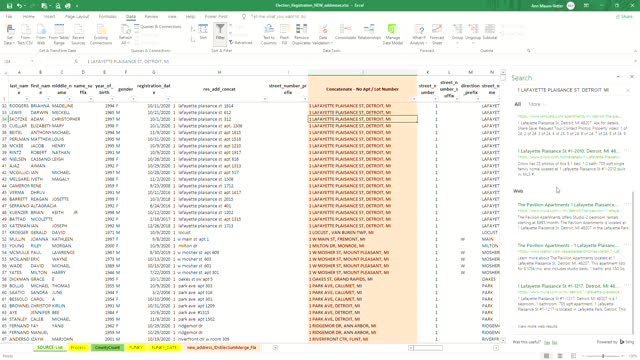Open Existing Connections
This screenshot has width=640, height=360.
101,34
